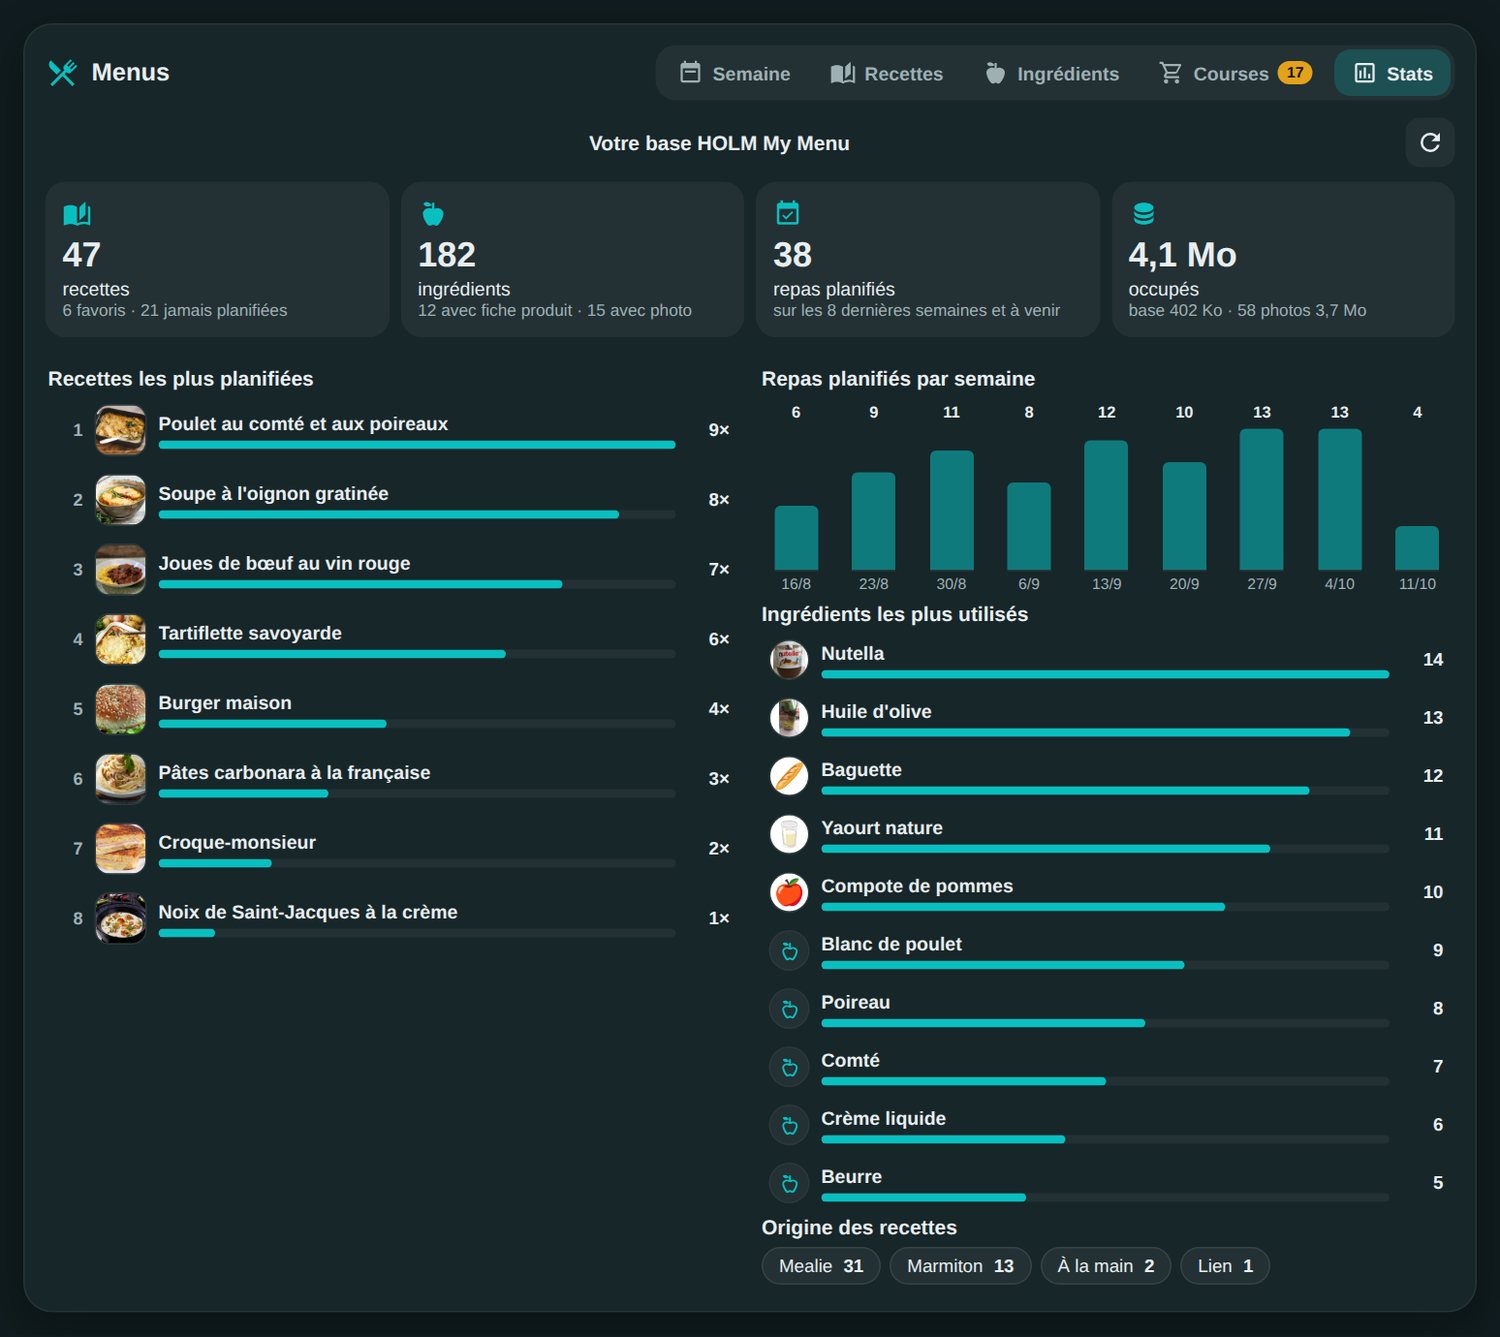The height and width of the screenshot is (1337, 1500).
Task: Click the Poulet au comté progress bar
Action: click(x=417, y=445)
